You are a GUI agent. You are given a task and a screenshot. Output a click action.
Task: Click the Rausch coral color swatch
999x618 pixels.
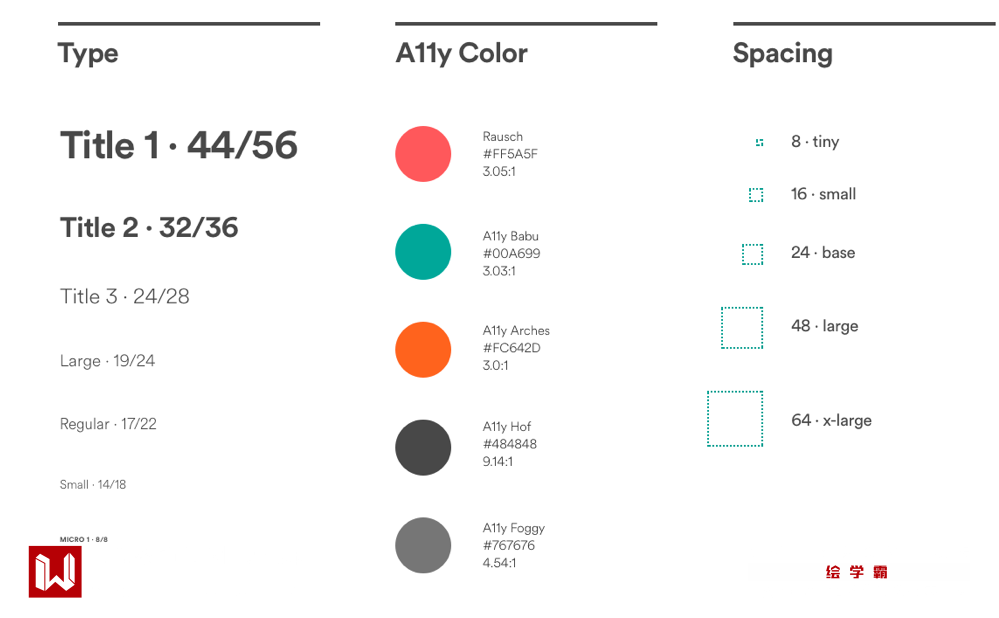coord(423,154)
